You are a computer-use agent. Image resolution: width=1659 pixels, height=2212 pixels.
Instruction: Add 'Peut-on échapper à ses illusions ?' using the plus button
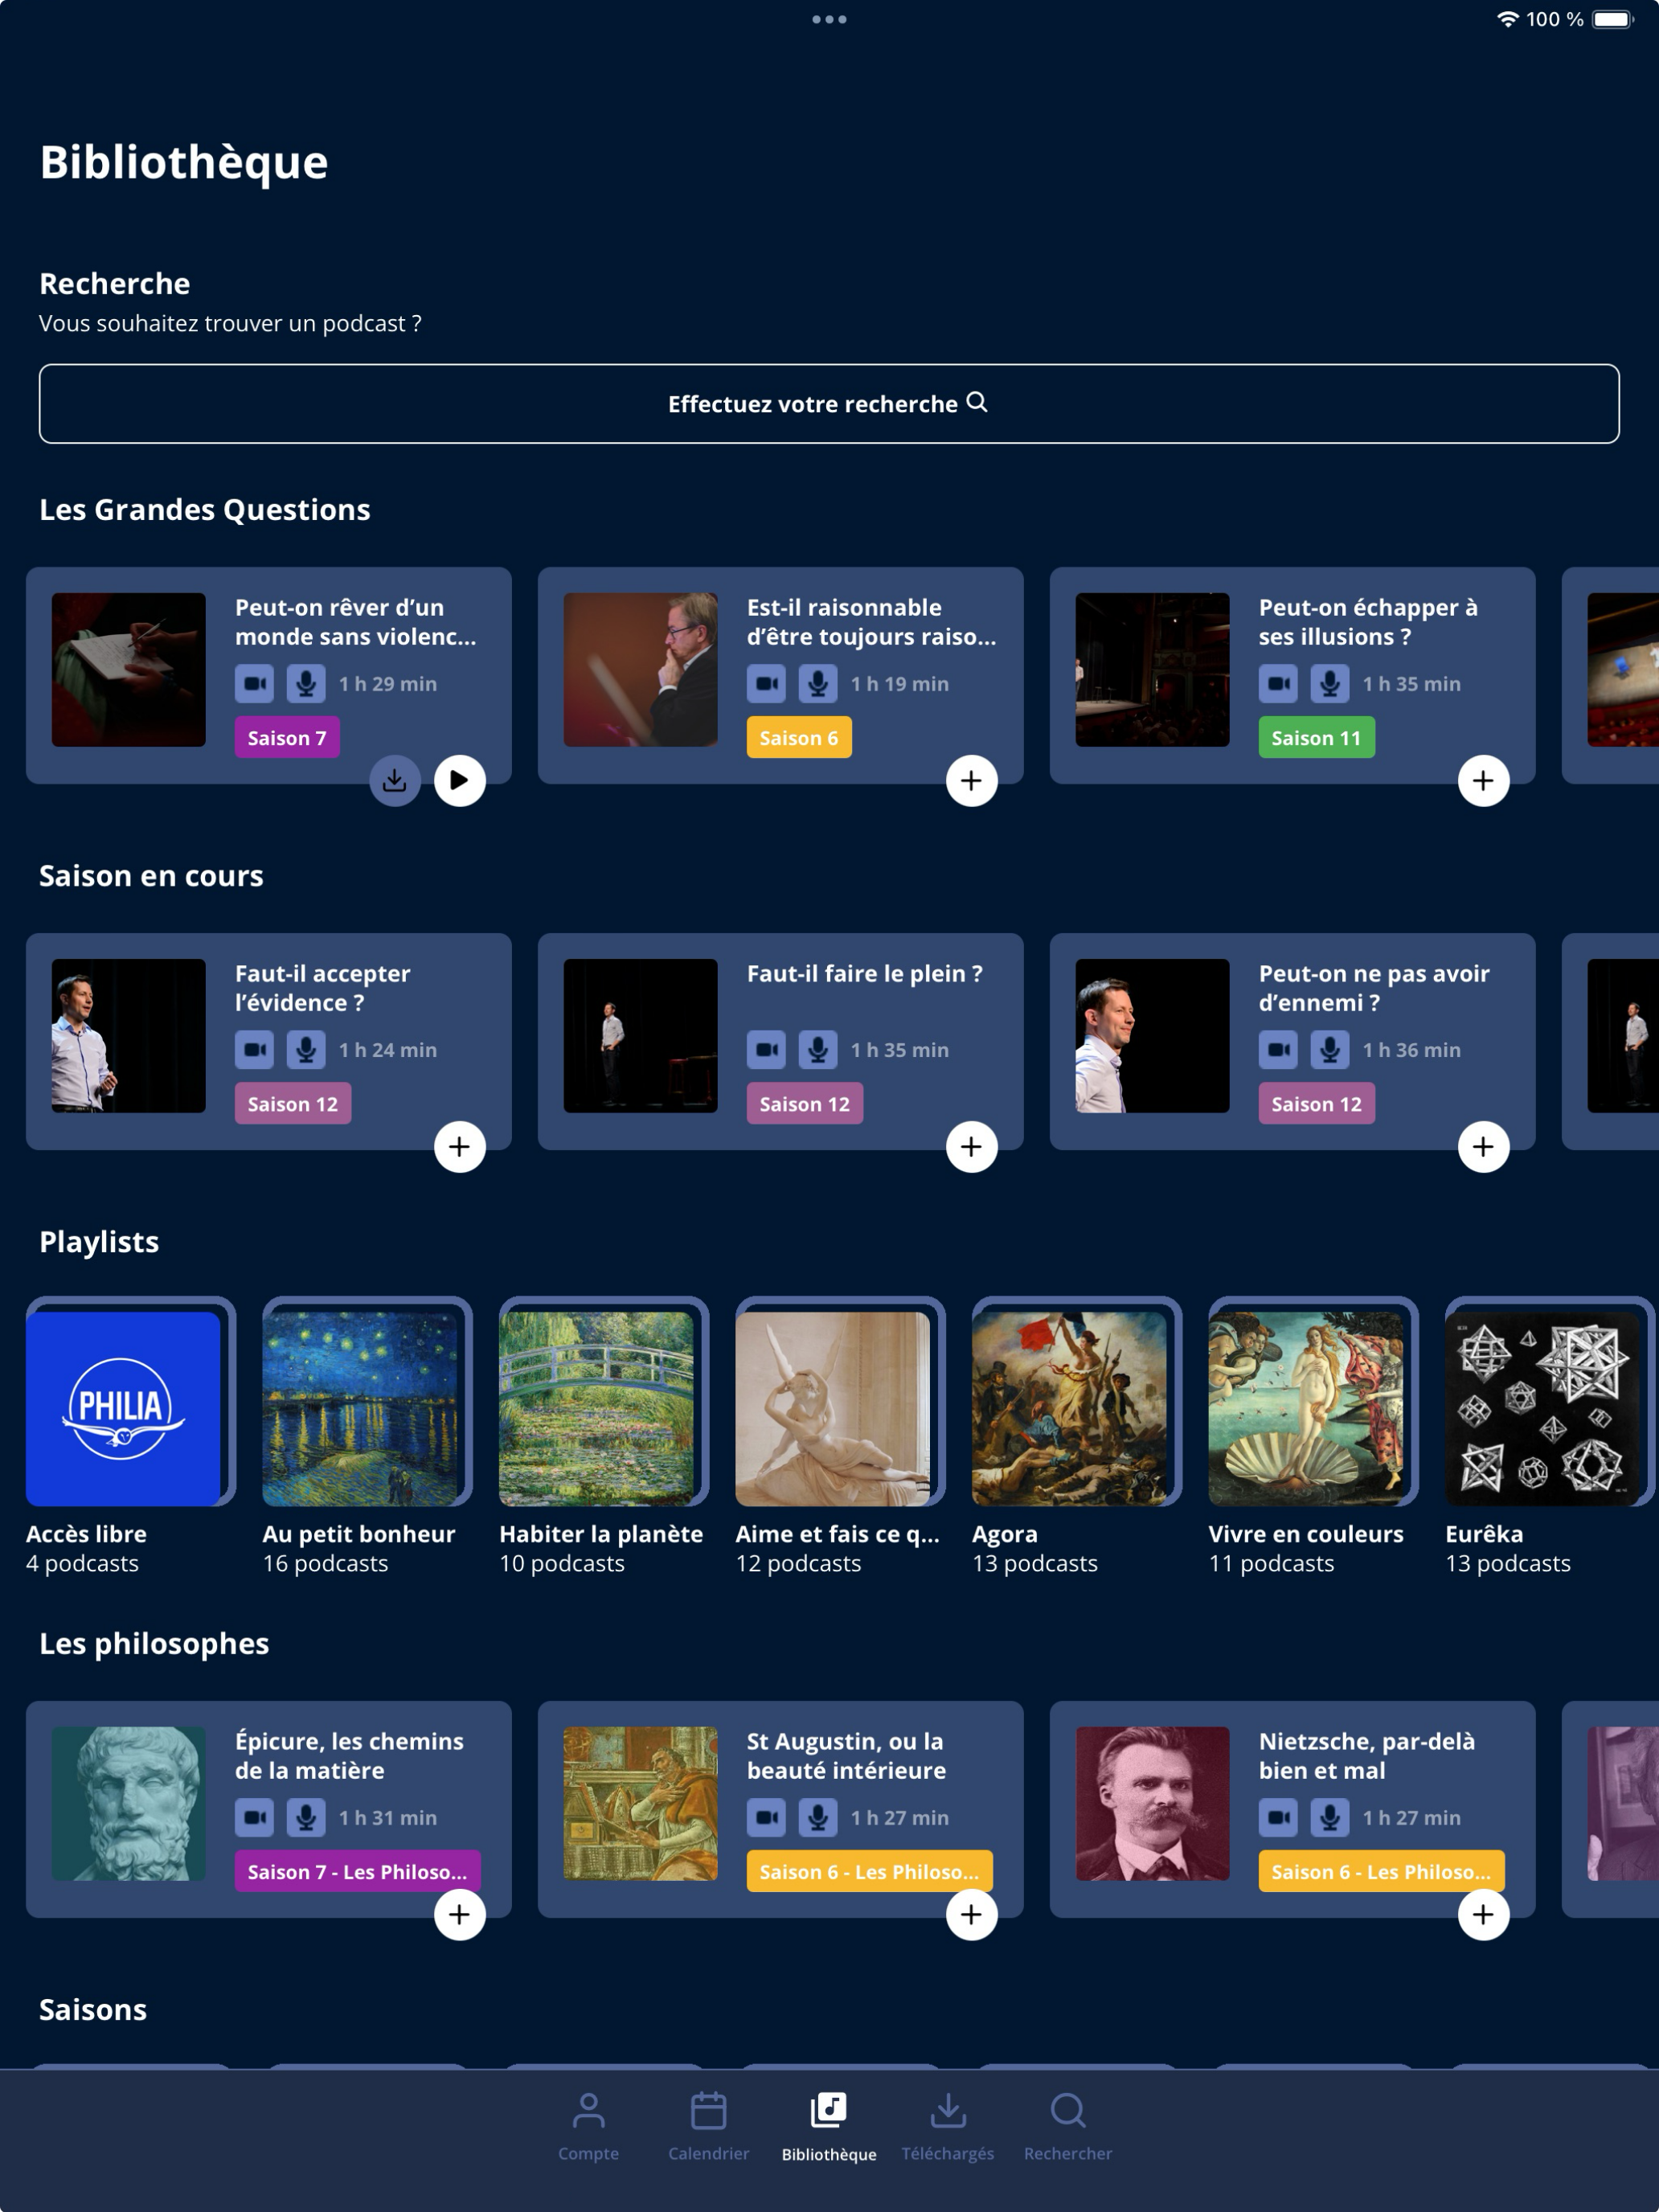coord(1483,780)
